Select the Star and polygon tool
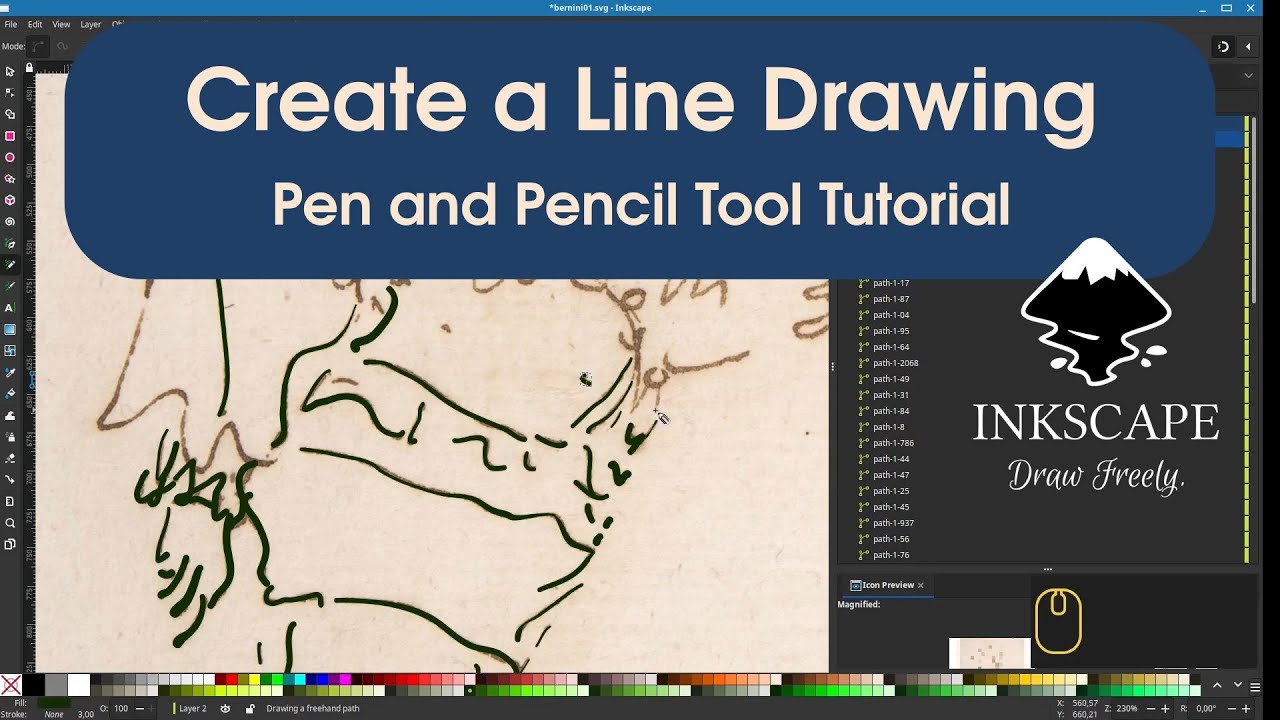Screen dimensions: 1280x720 click(x=10, y=179)
